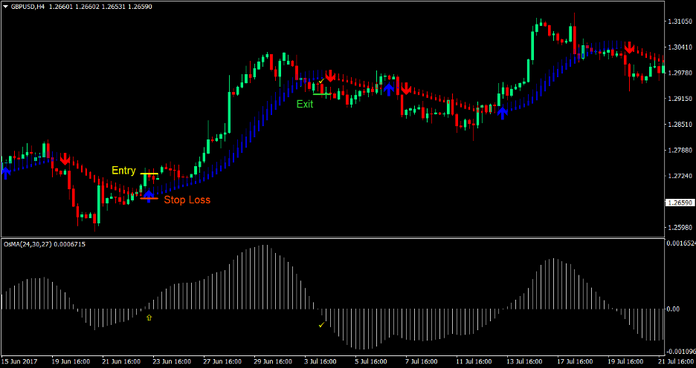The height and width of the screenshot is (368, 696).
Task: Click the red down arrow above Exit
Action: pos(330,76)
